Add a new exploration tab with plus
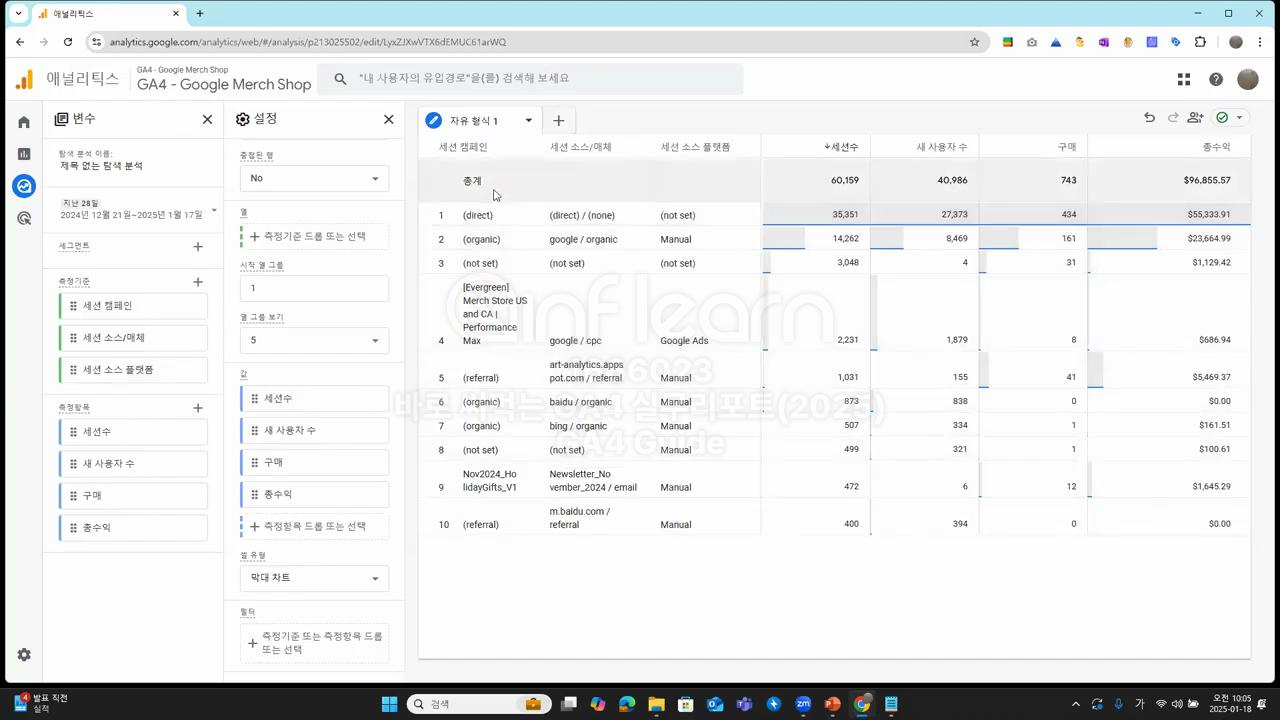This screenshot has height=720, width=1280. point(558,120)
